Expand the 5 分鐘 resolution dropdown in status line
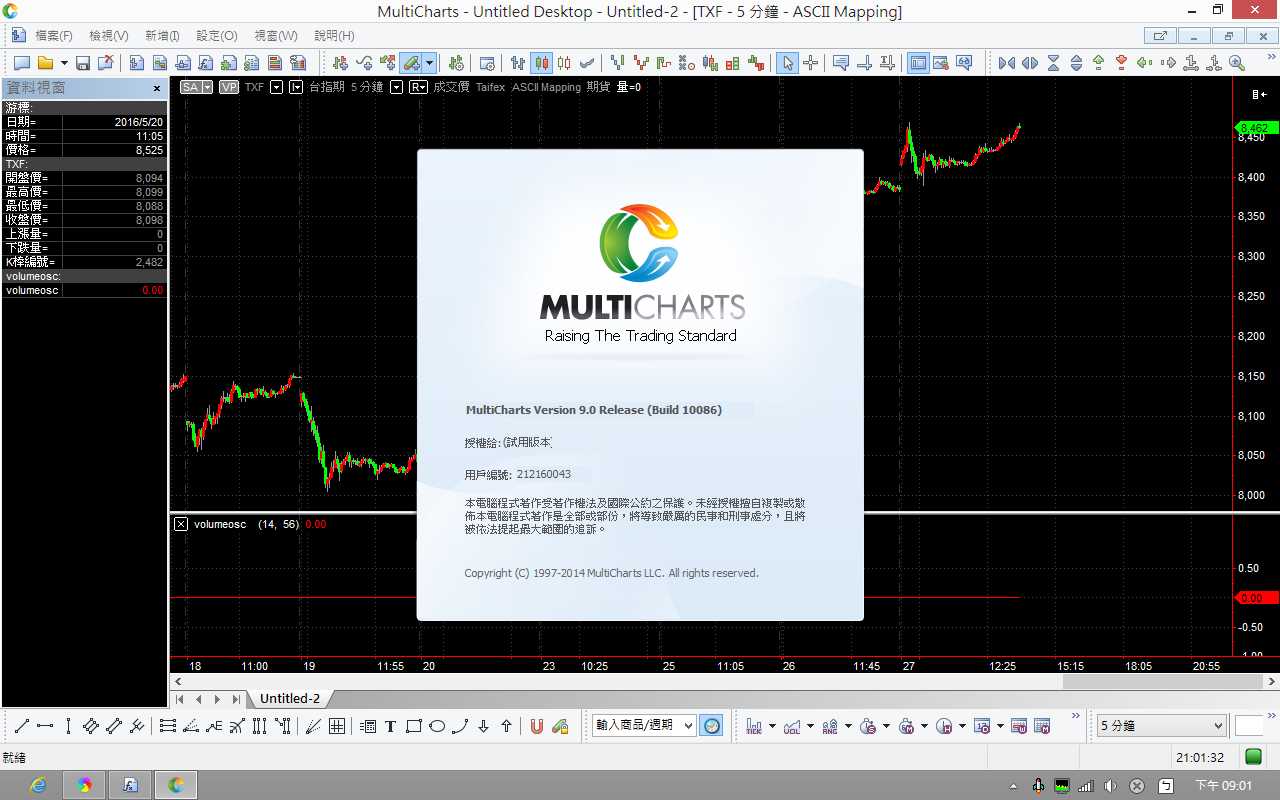 click(x=396, y=87)
